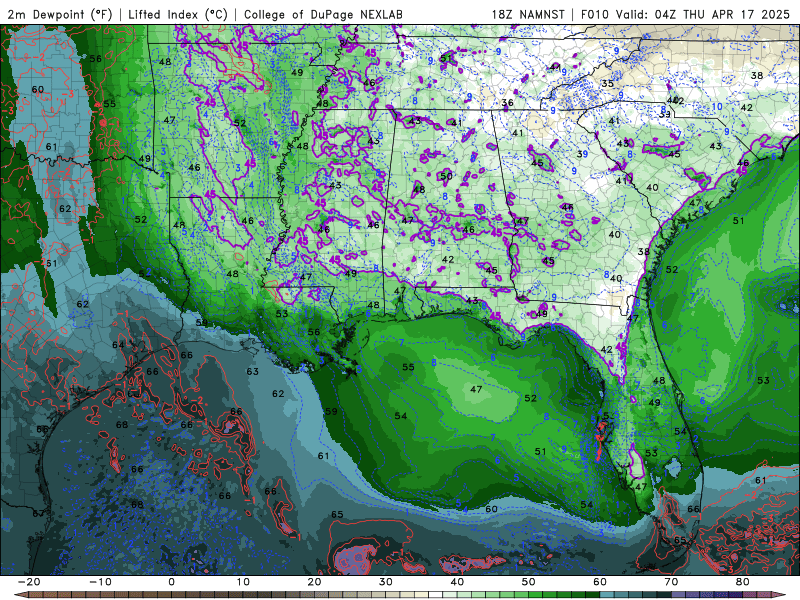Click the "35" dewpoint value on the map
800x600 pixels.
[607, 83]
